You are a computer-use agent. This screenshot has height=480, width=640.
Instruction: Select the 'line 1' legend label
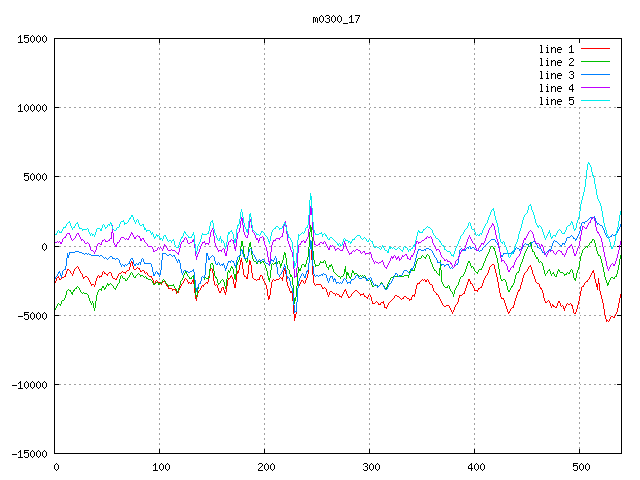(556, 49)
